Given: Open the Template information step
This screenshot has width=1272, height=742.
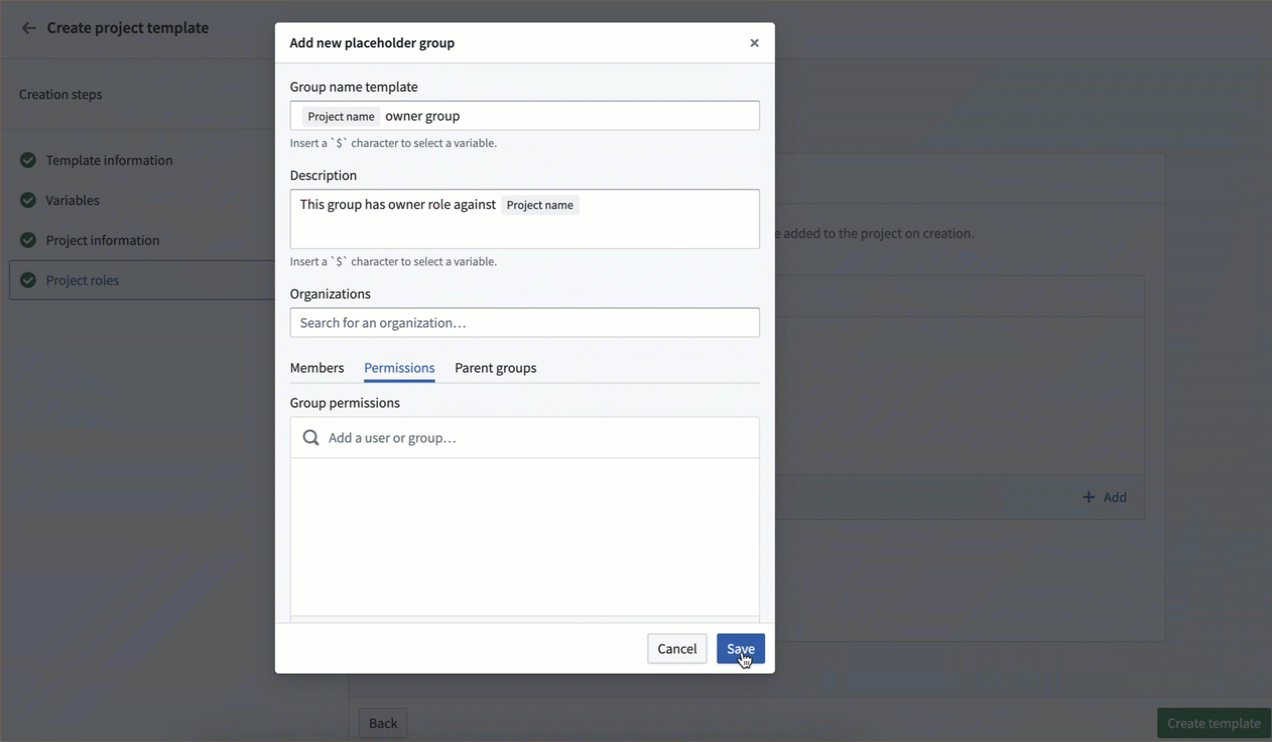Looking at the screenshot, I should tap(109, 160).
